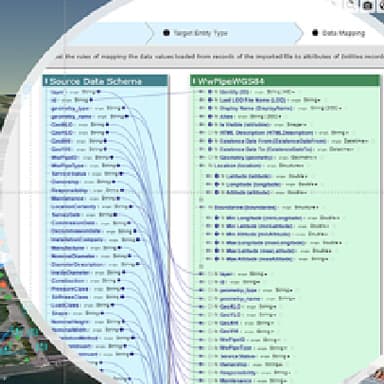Open type dropdown for Display Name attribute
The image size is (384, 384).
coord(326,108)
